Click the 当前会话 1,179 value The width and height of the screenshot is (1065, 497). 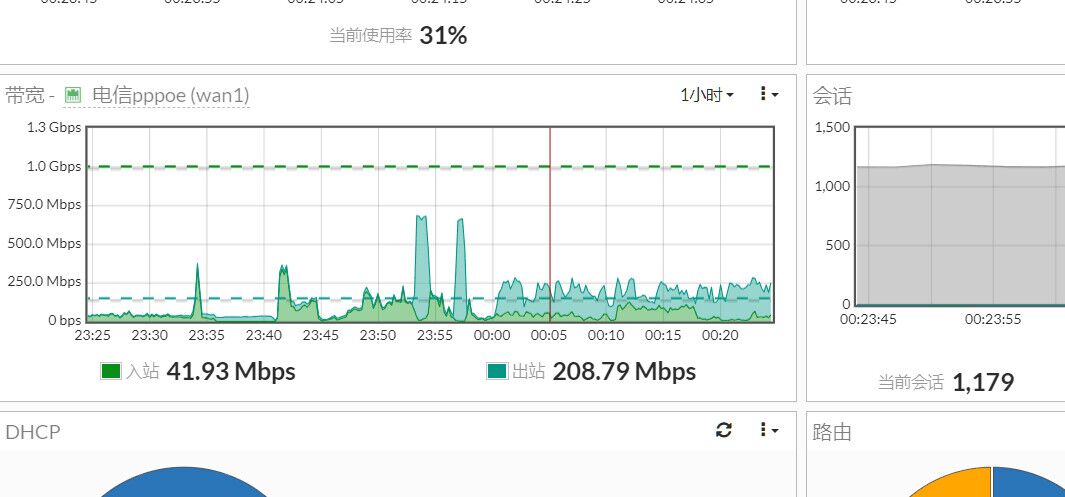click(x=982, y=382)
